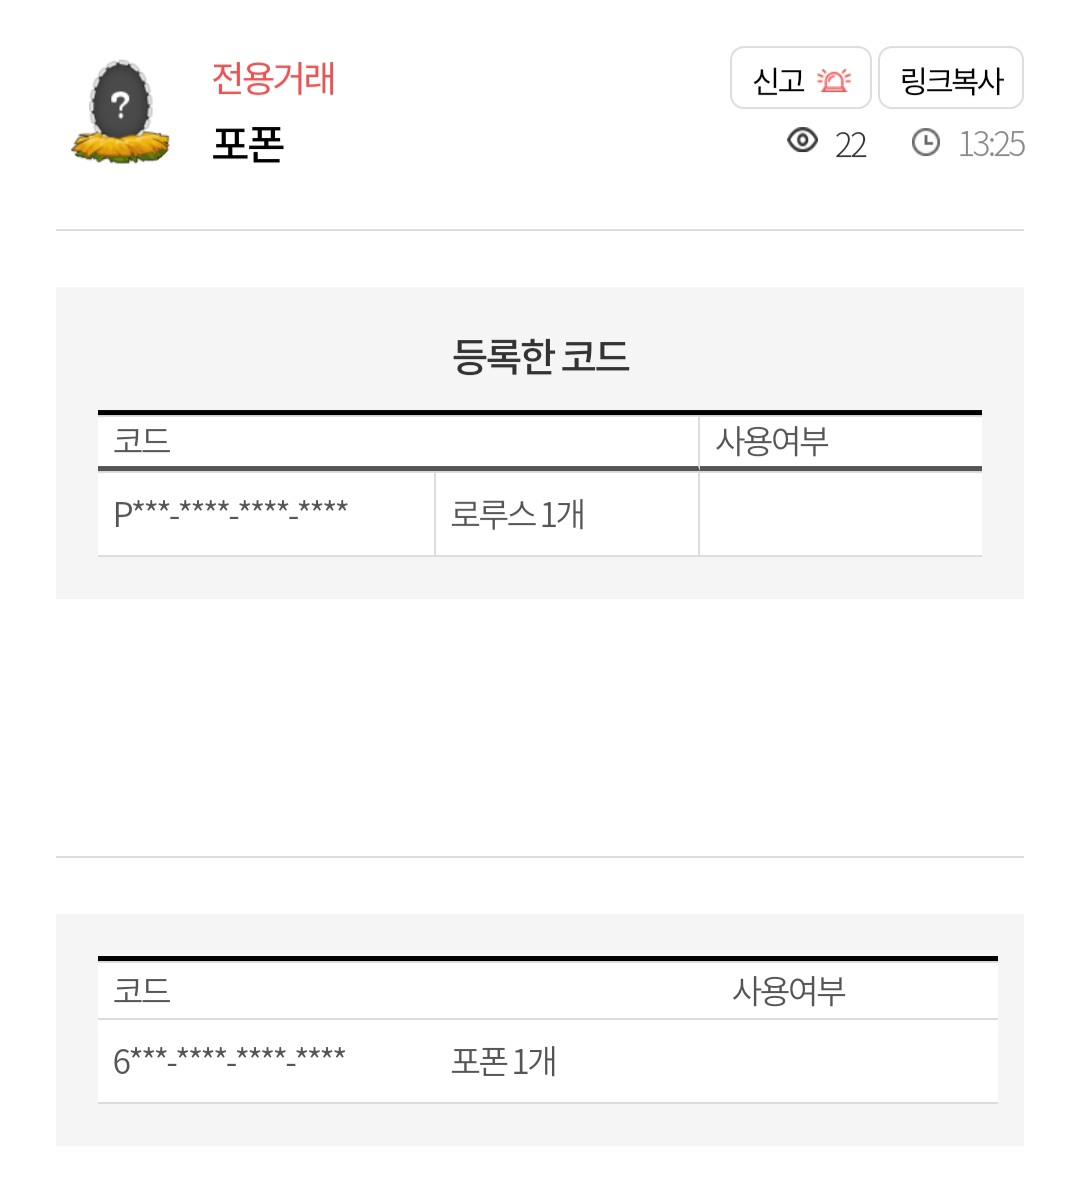Copy the link with 링크복사
Screen dimensions: 1080x1180
coord(950,79)
